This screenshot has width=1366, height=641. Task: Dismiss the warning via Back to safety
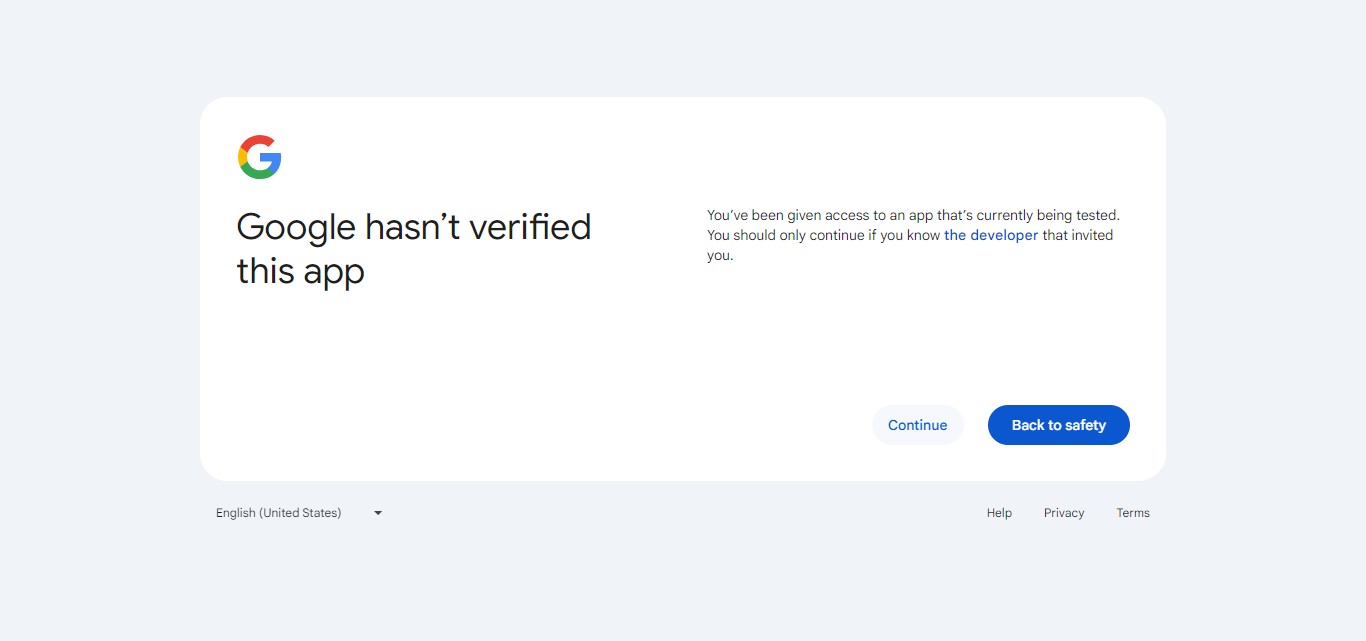[1058, 424]
